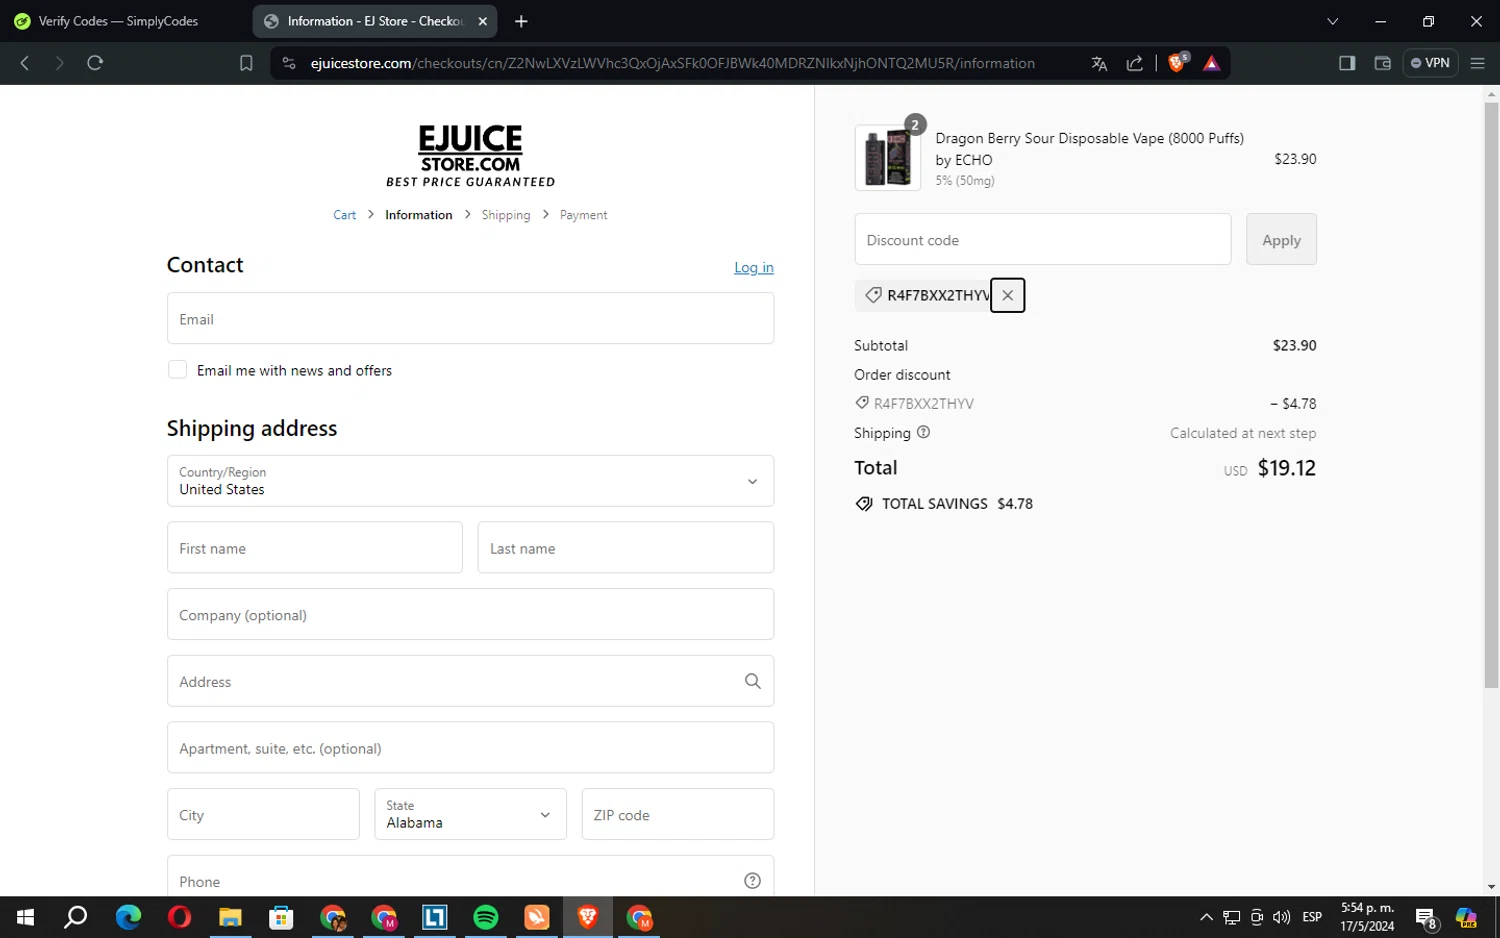Click the Discount code field

(x=1043, y=239)
